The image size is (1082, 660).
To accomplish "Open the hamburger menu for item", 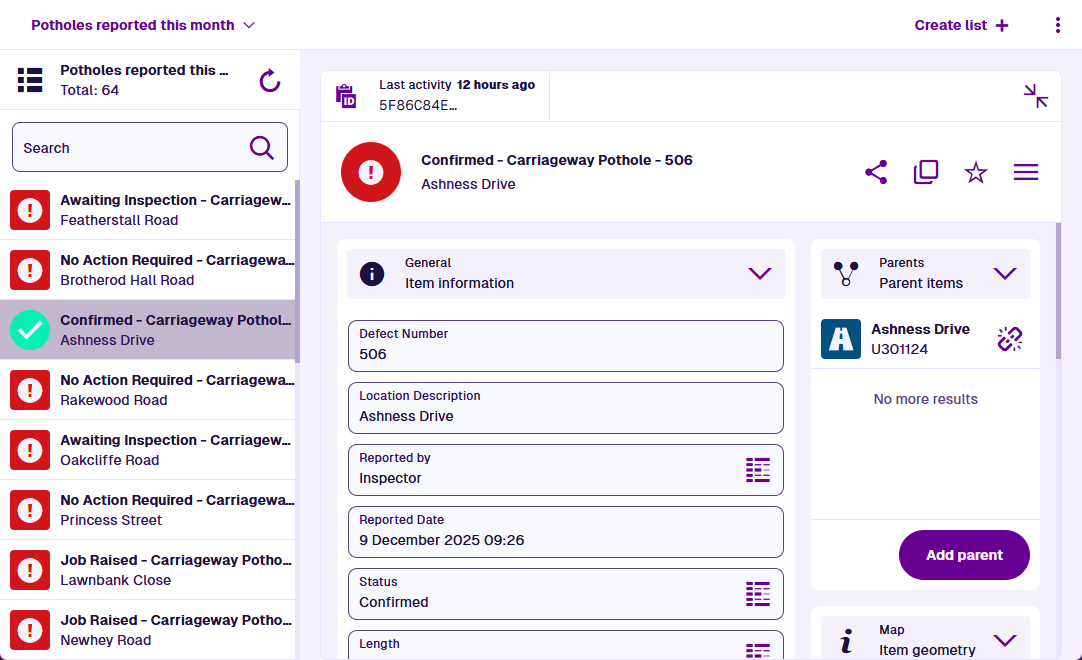I will pos(1026,173).
